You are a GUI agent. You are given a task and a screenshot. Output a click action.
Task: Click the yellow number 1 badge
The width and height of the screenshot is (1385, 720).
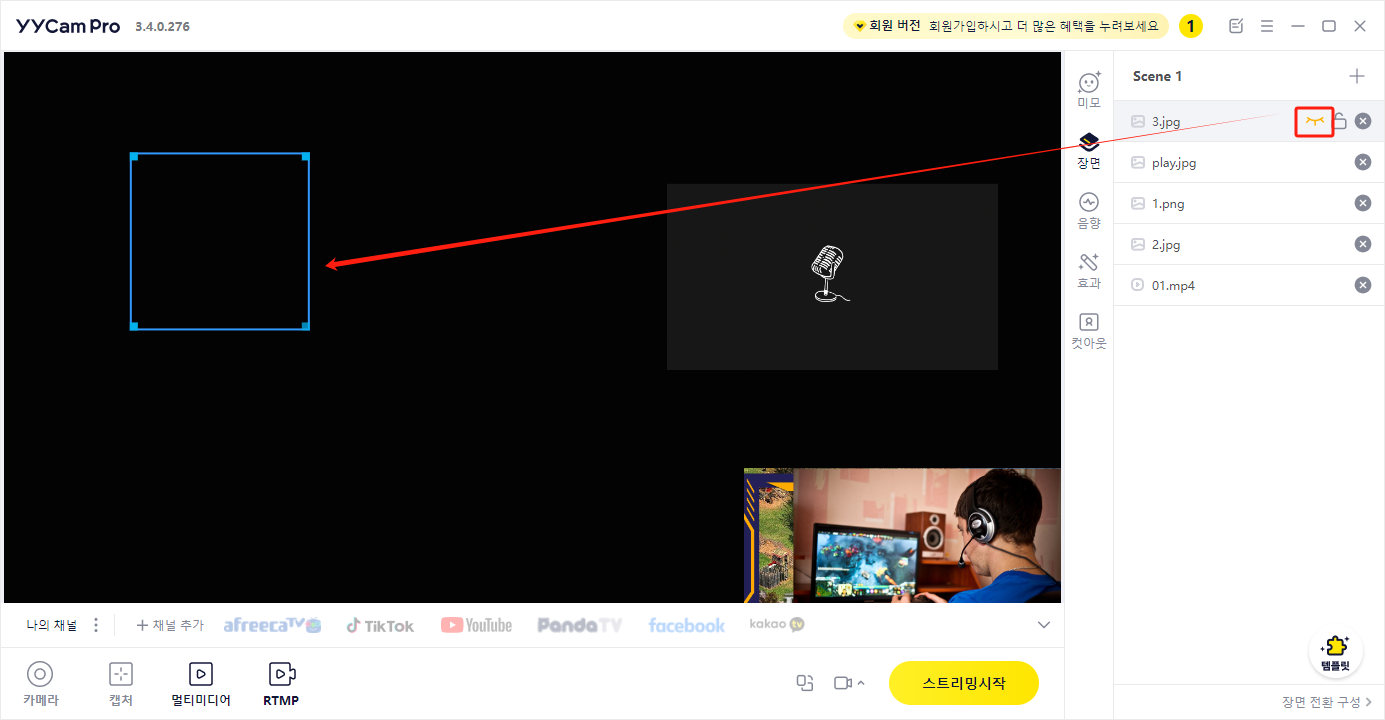[x=1191, y=26]
